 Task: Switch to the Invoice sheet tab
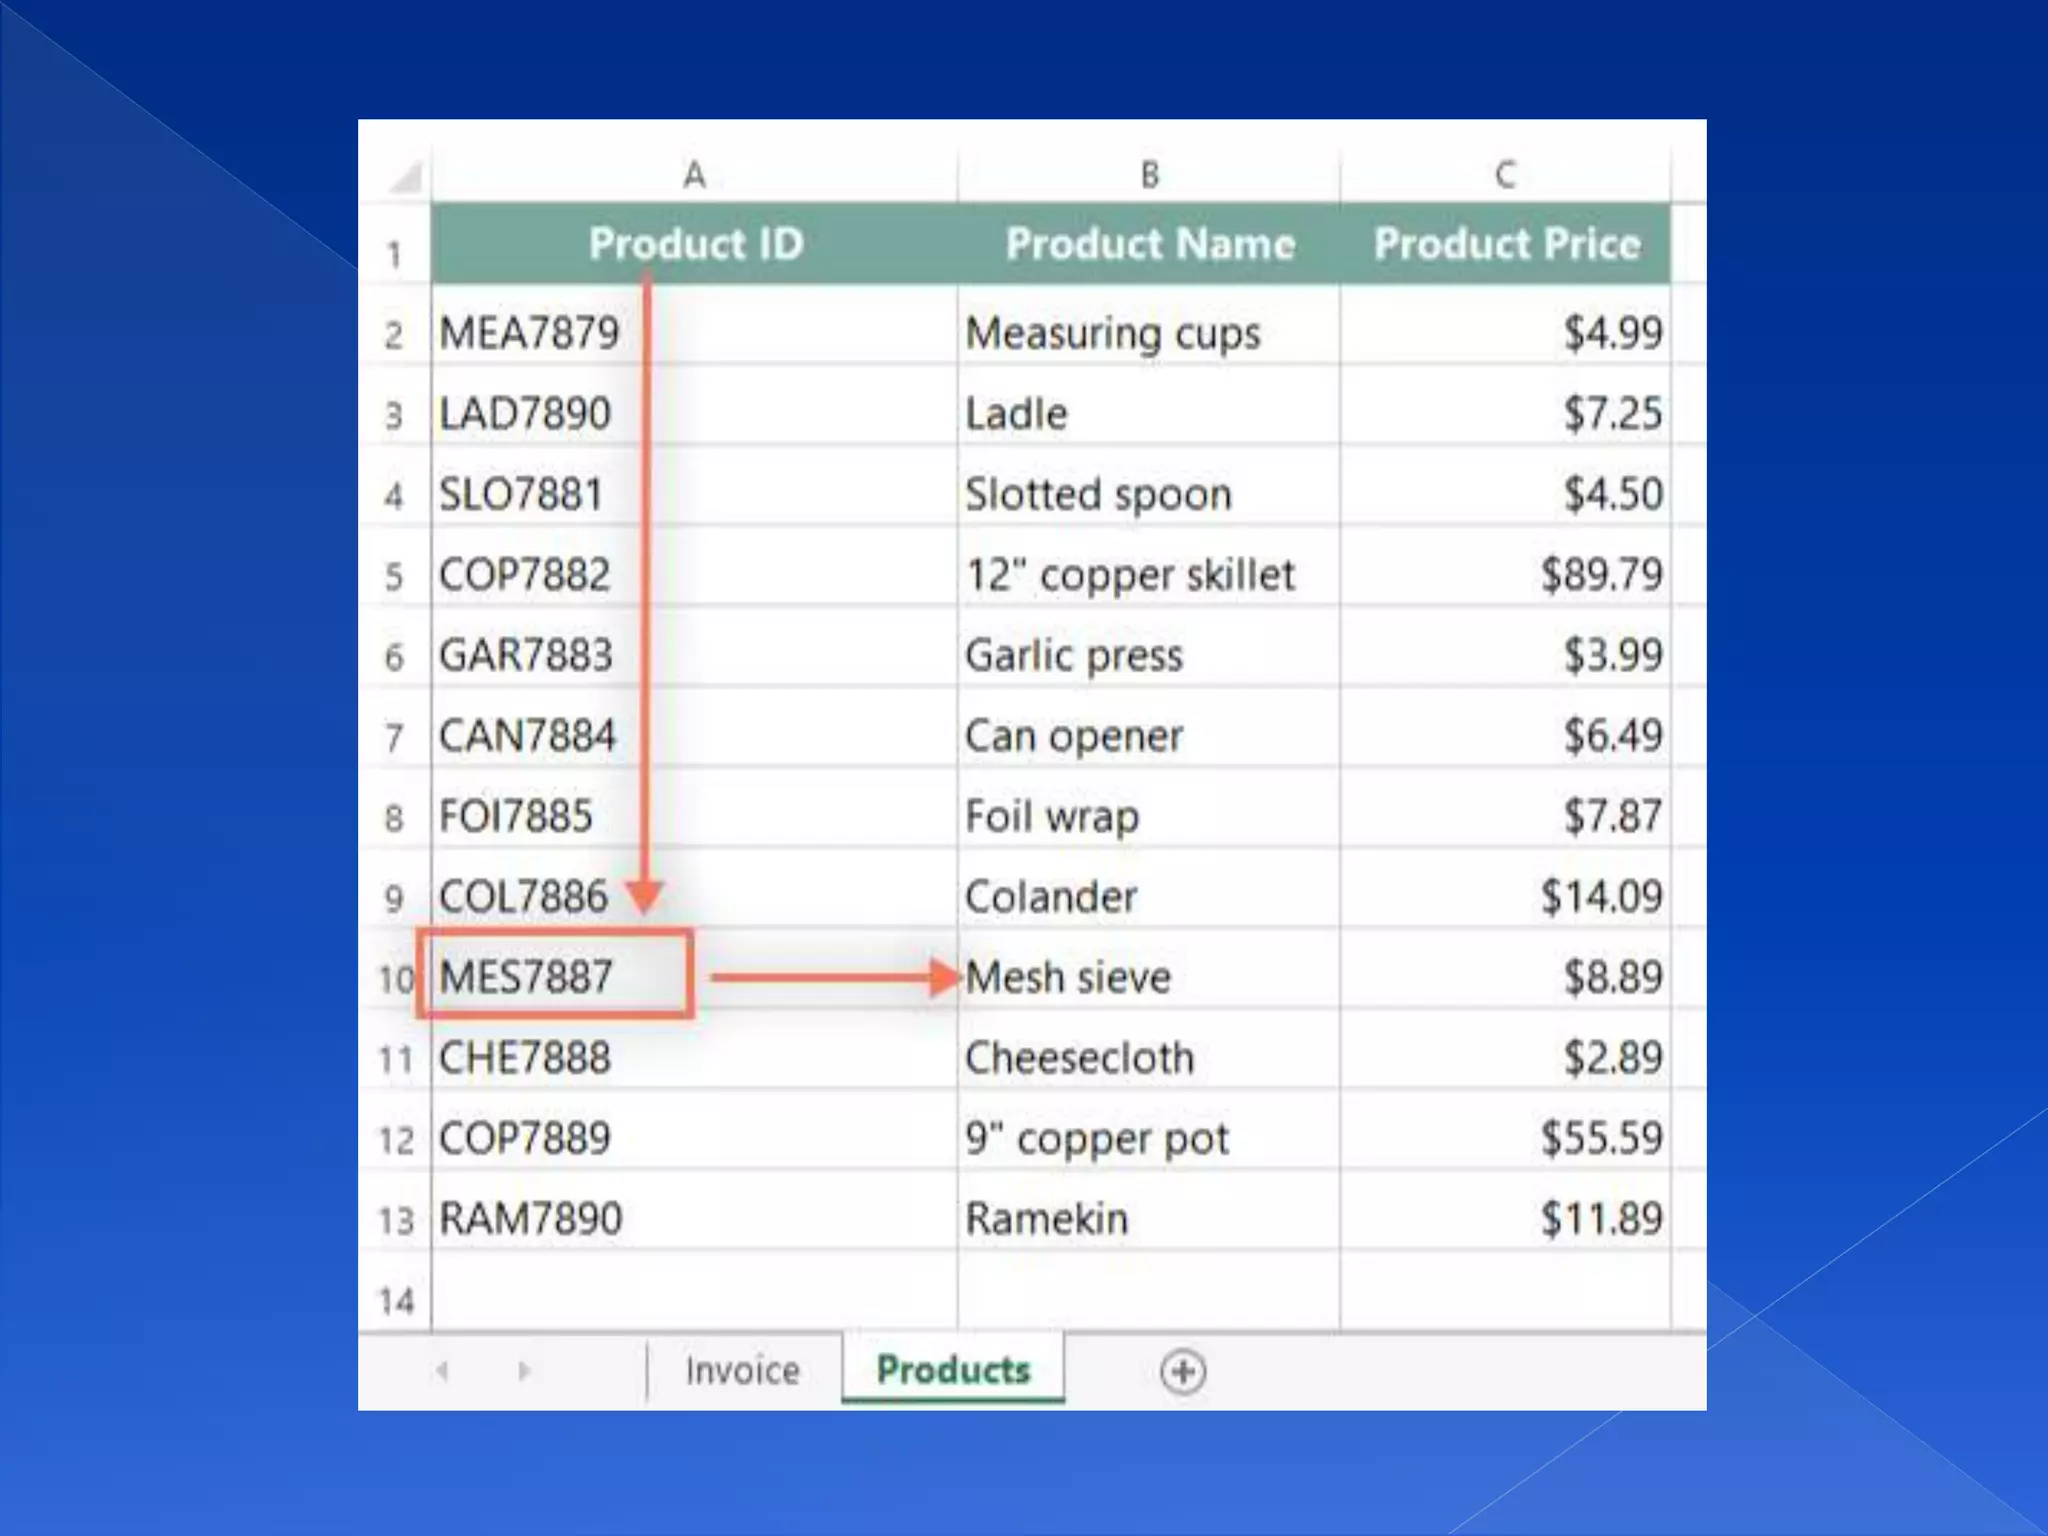pyautogui.click(x=742, y=1371)
